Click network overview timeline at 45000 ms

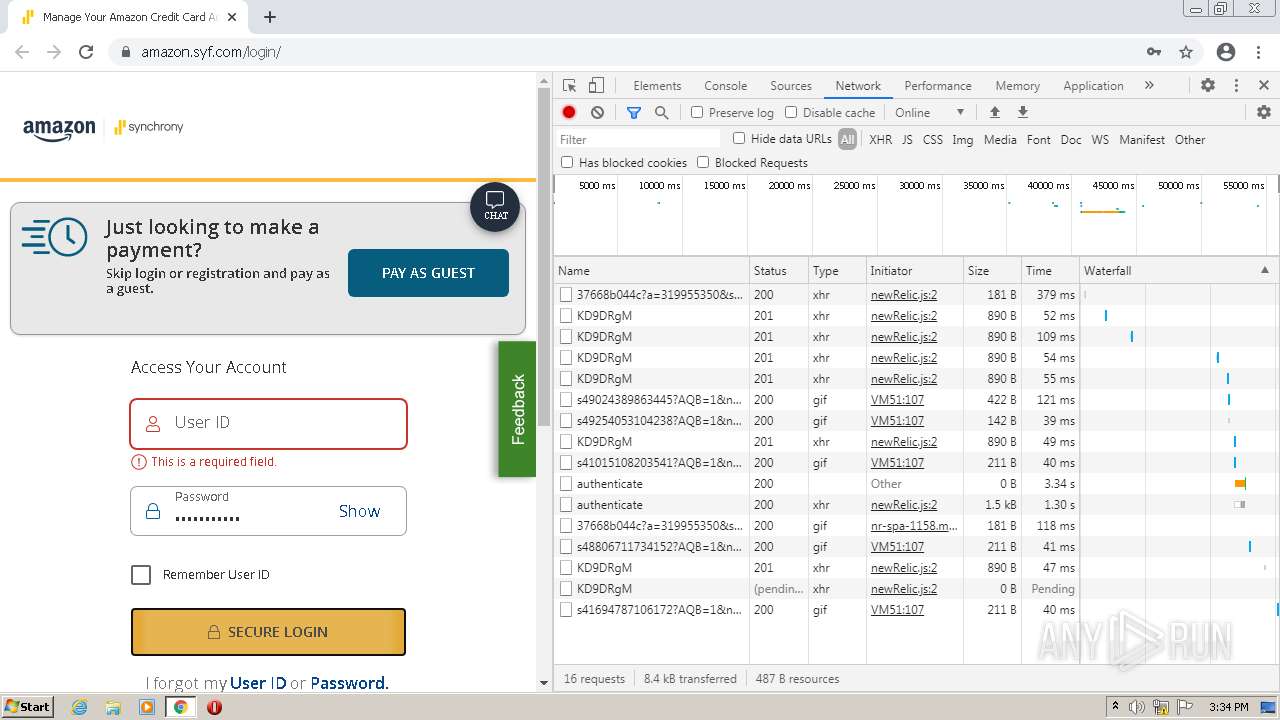(x=1112, y=186)
